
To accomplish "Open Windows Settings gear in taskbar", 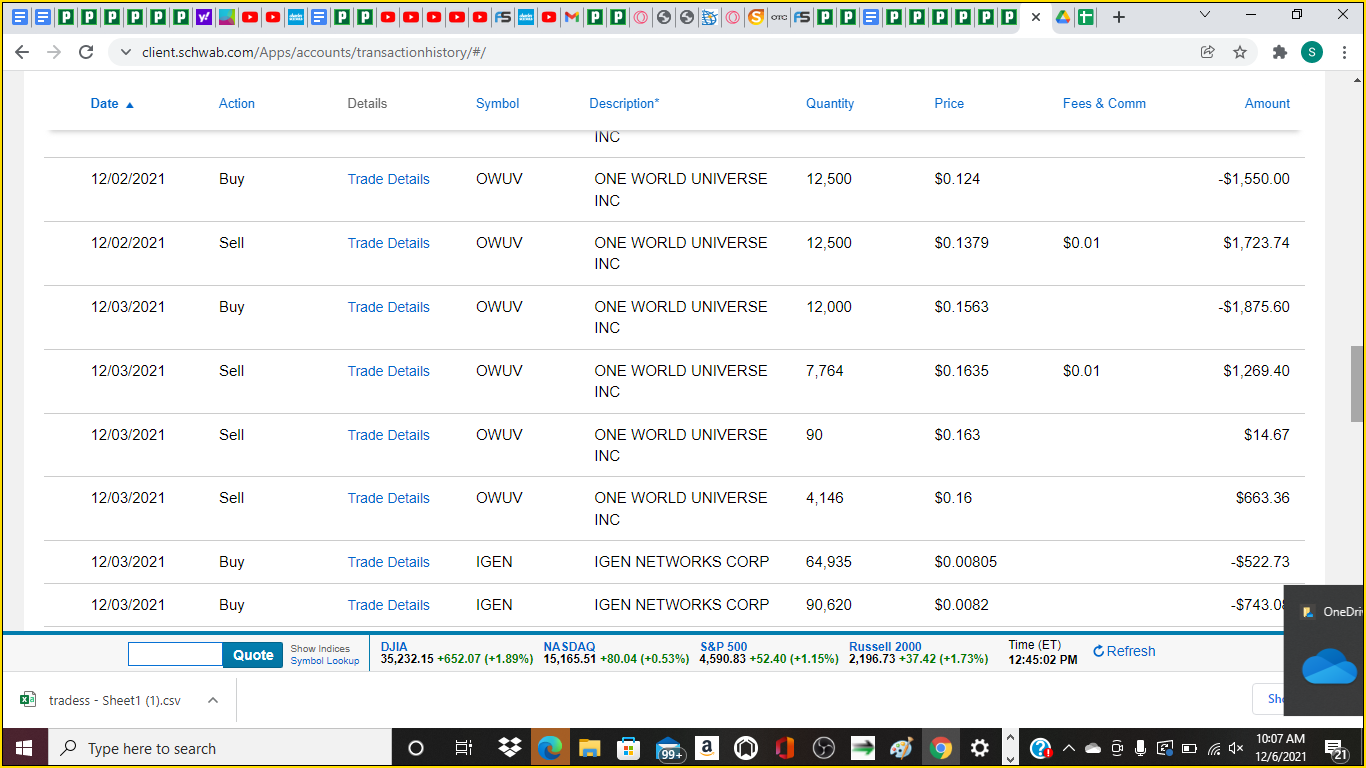I will tap(979, 748).
